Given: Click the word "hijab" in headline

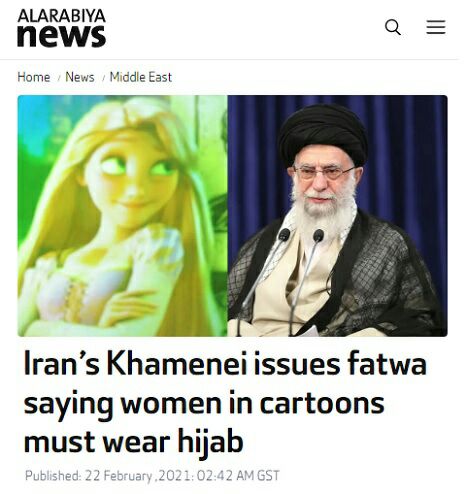Looking at the screenshot, I should pyautogui.click(x=210, y=442).
